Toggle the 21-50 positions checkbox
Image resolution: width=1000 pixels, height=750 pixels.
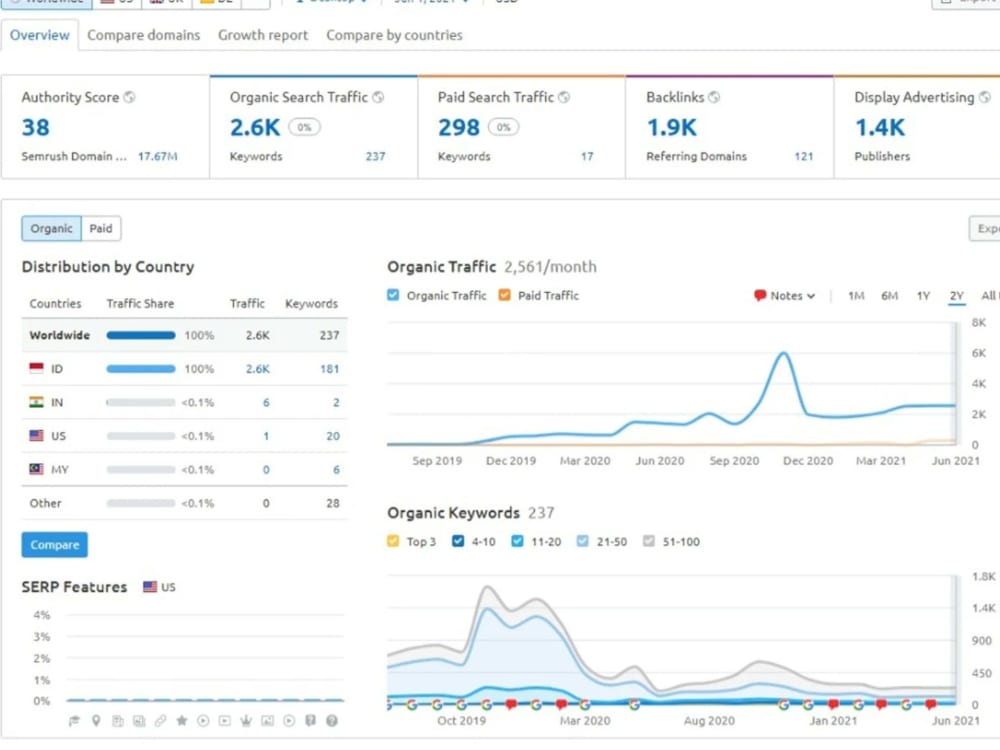(x=582, y=541)
